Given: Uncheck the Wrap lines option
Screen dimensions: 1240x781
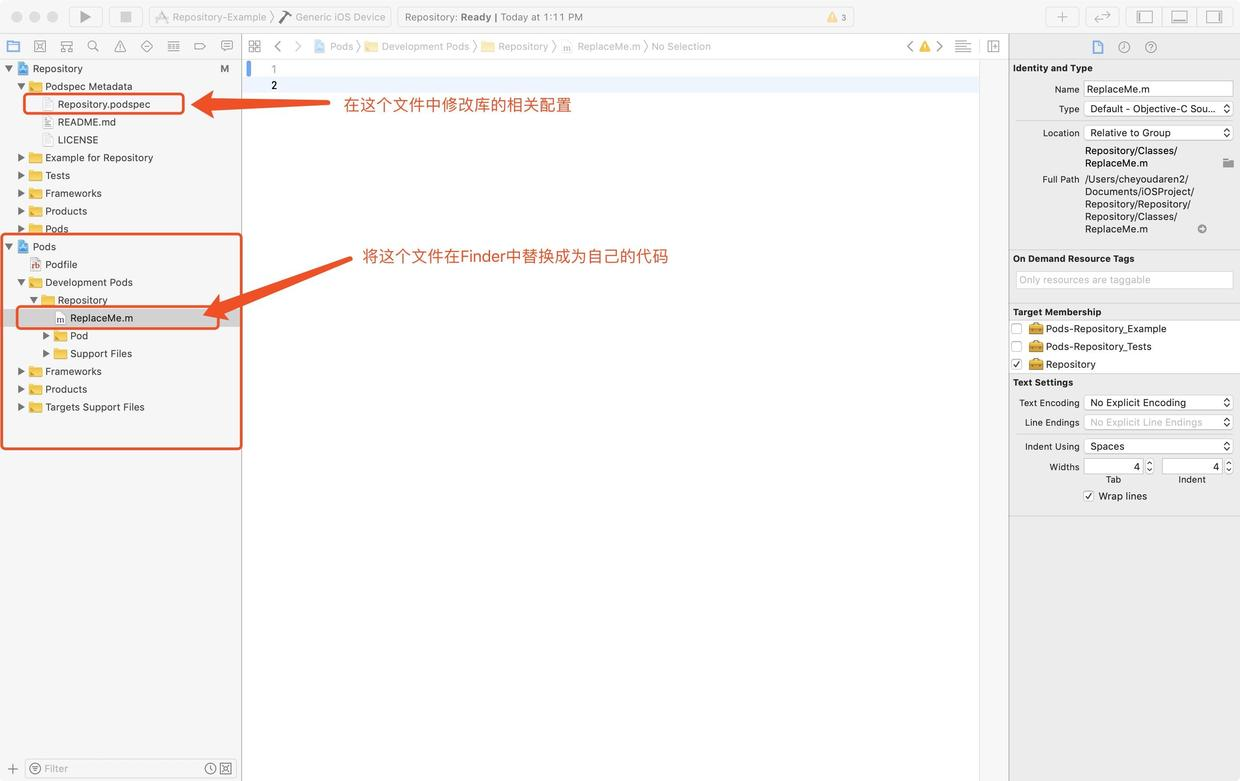Looking at the screenshot, I should [1088, 495].
